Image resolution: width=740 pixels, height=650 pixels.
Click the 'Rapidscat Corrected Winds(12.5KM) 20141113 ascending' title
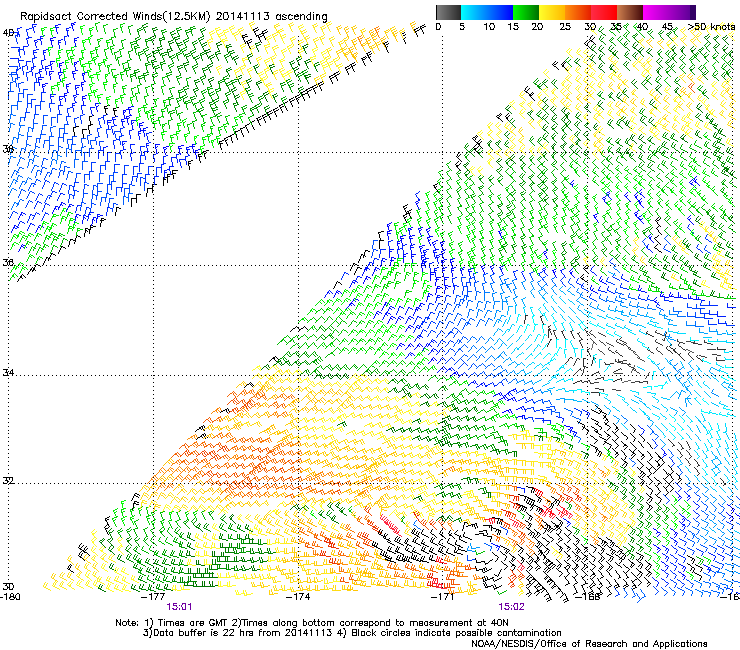pos(174,17)
